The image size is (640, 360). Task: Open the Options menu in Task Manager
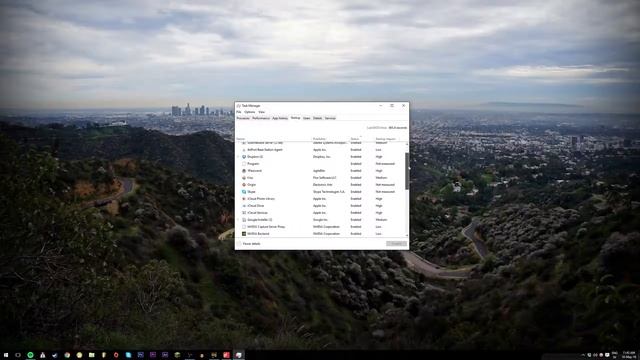click(x=250, y=112)
